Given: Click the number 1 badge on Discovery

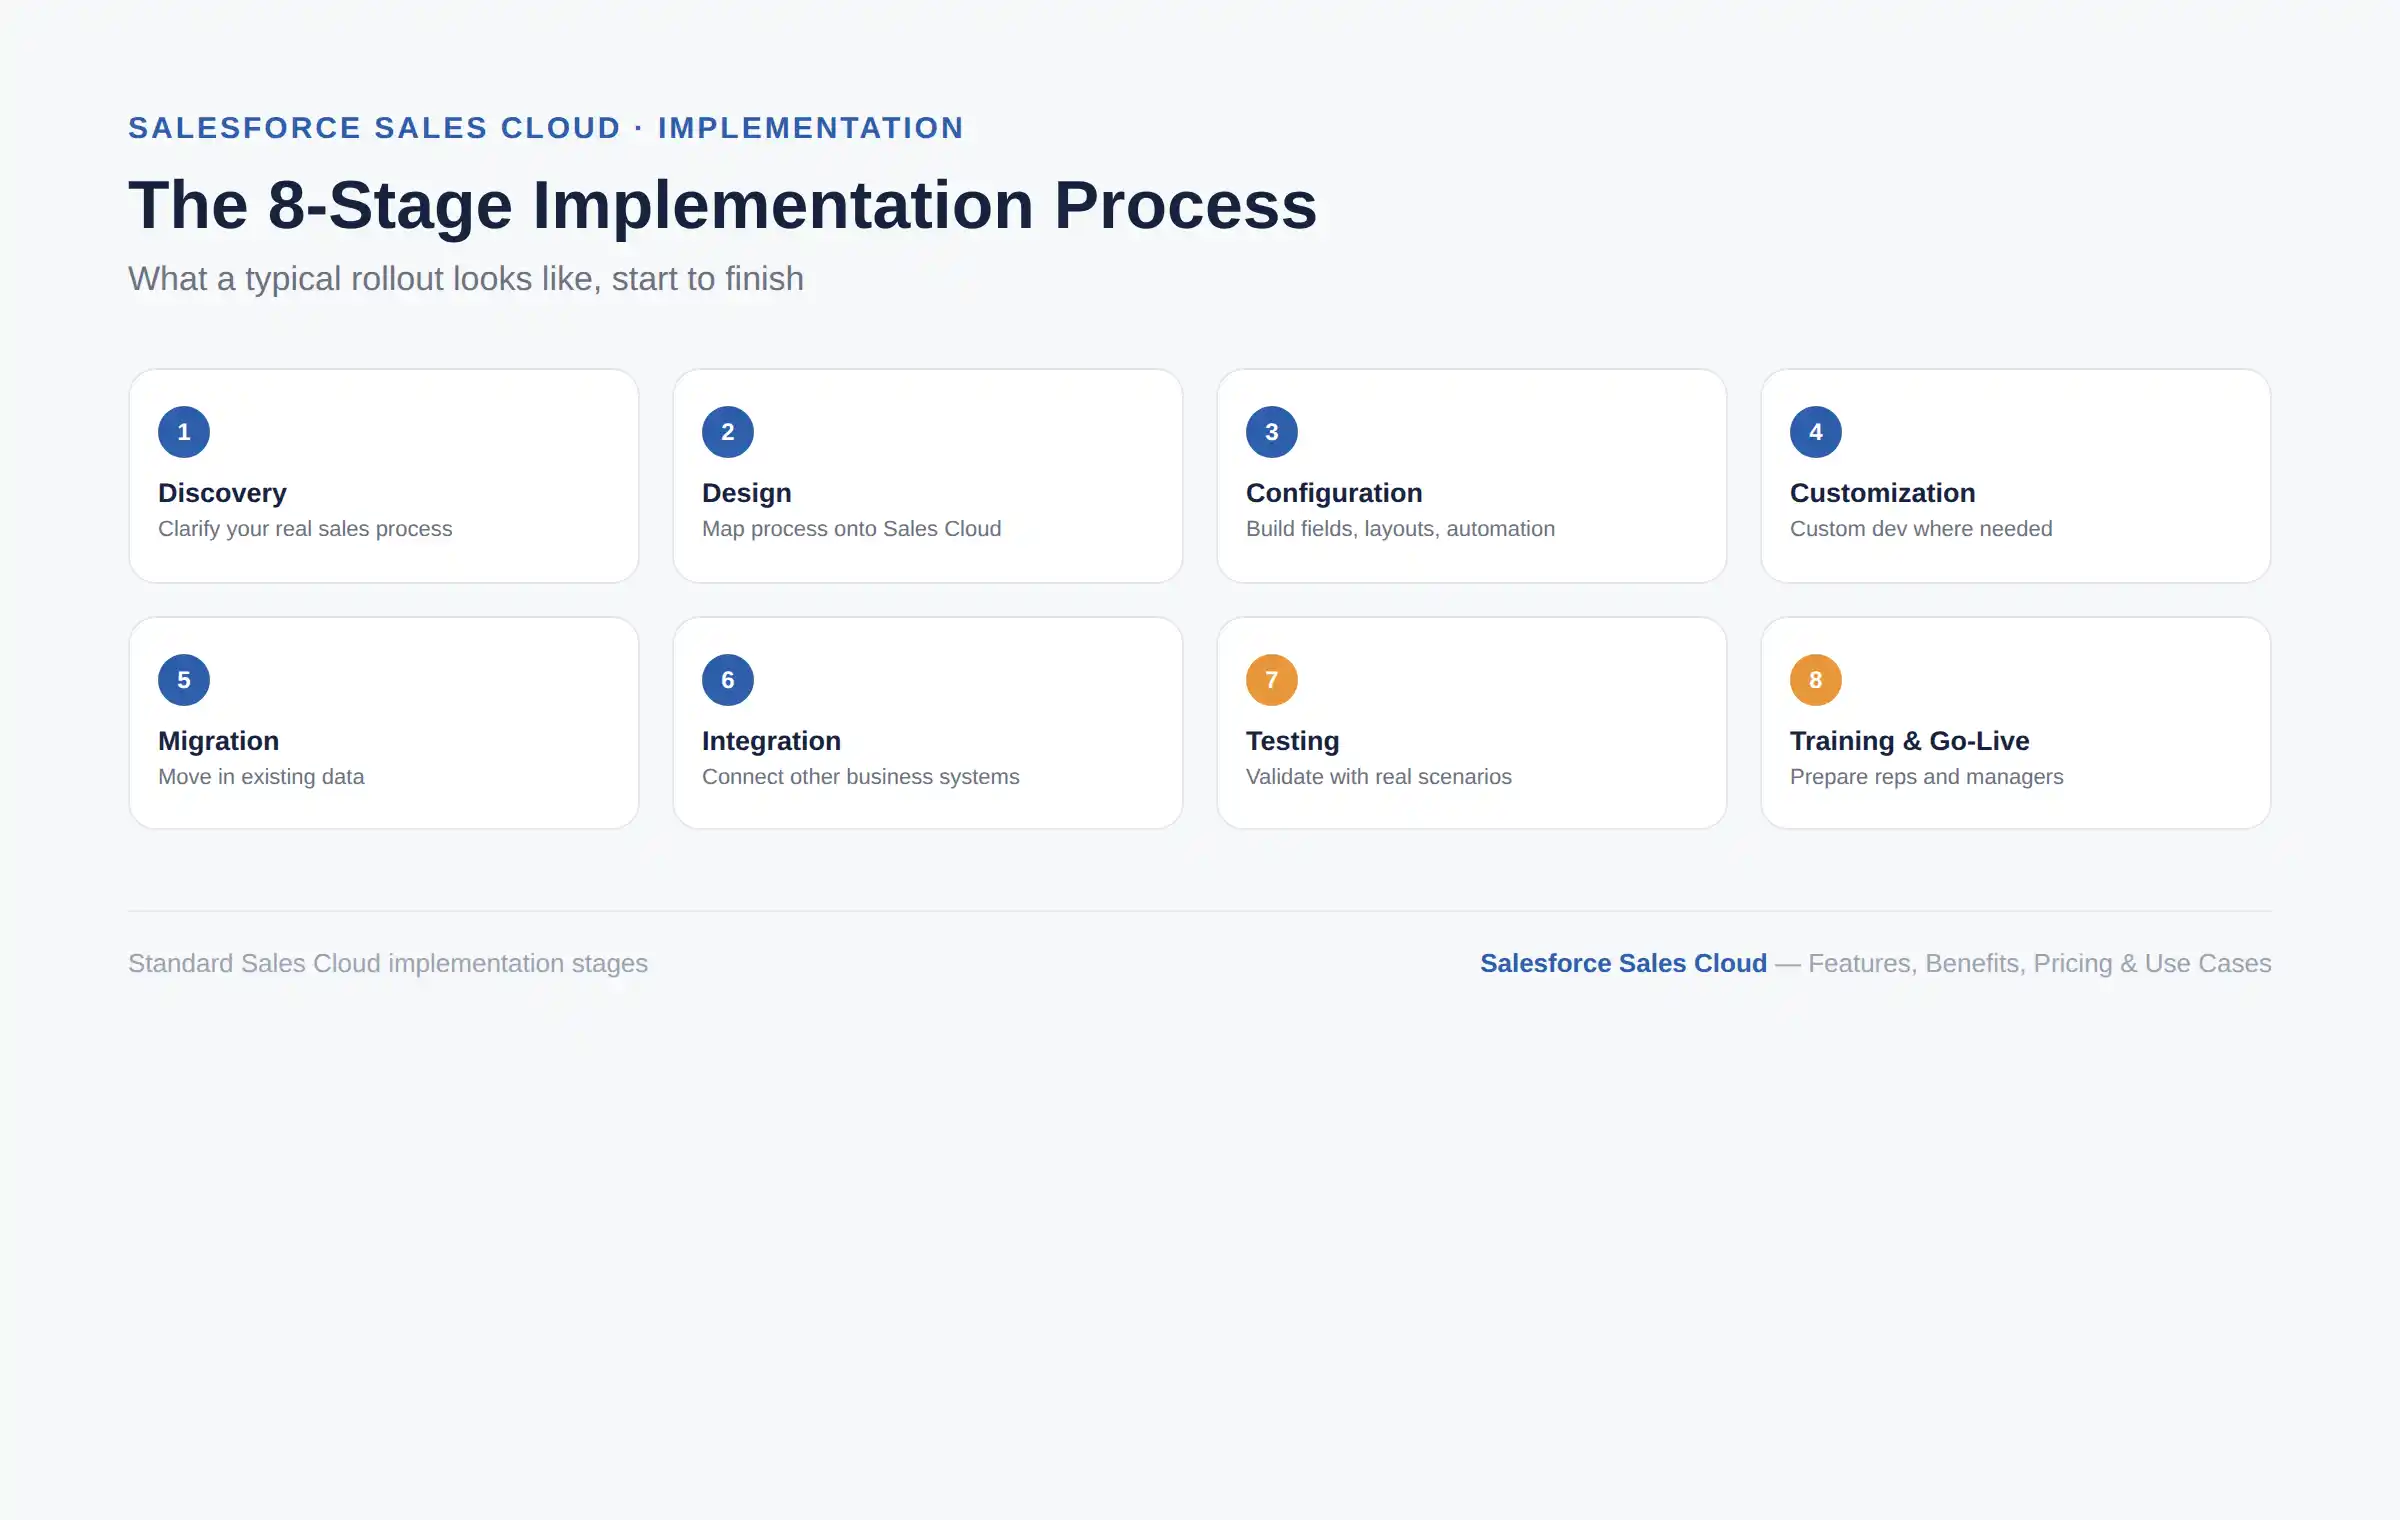Looking at the screenshot, I should click(x=184, y=432).
